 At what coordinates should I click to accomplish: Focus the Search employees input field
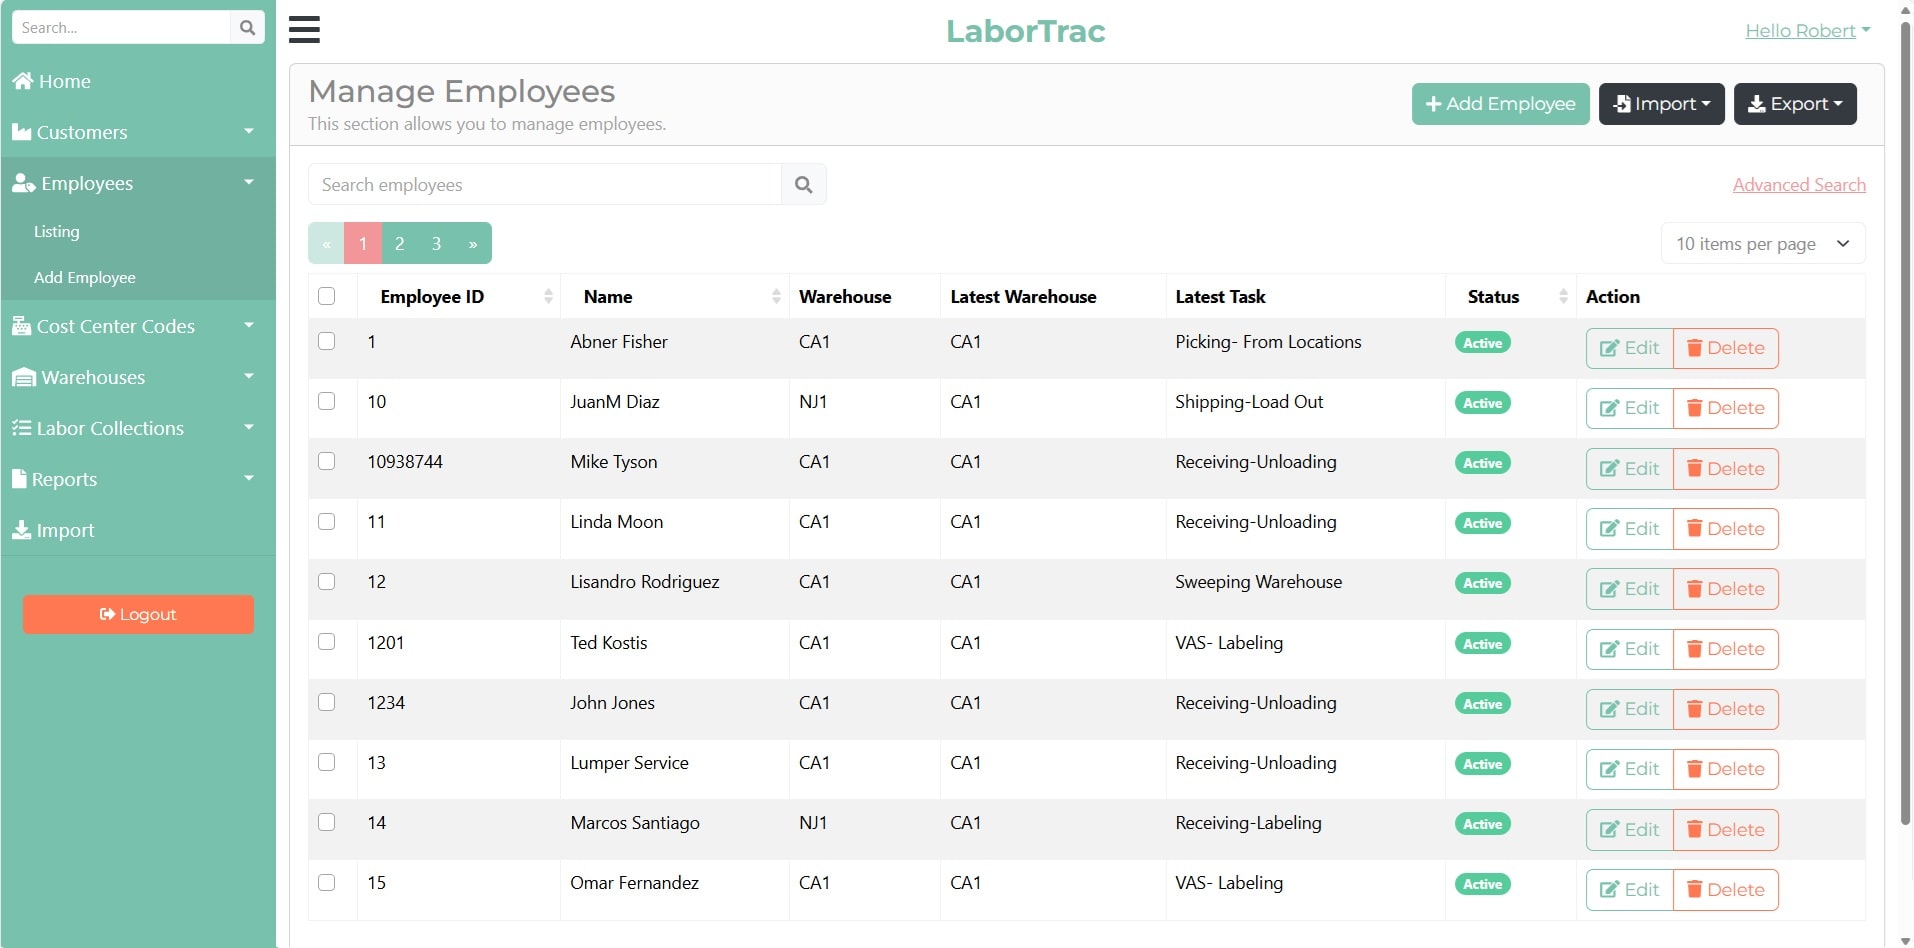[x=545, y=185]
